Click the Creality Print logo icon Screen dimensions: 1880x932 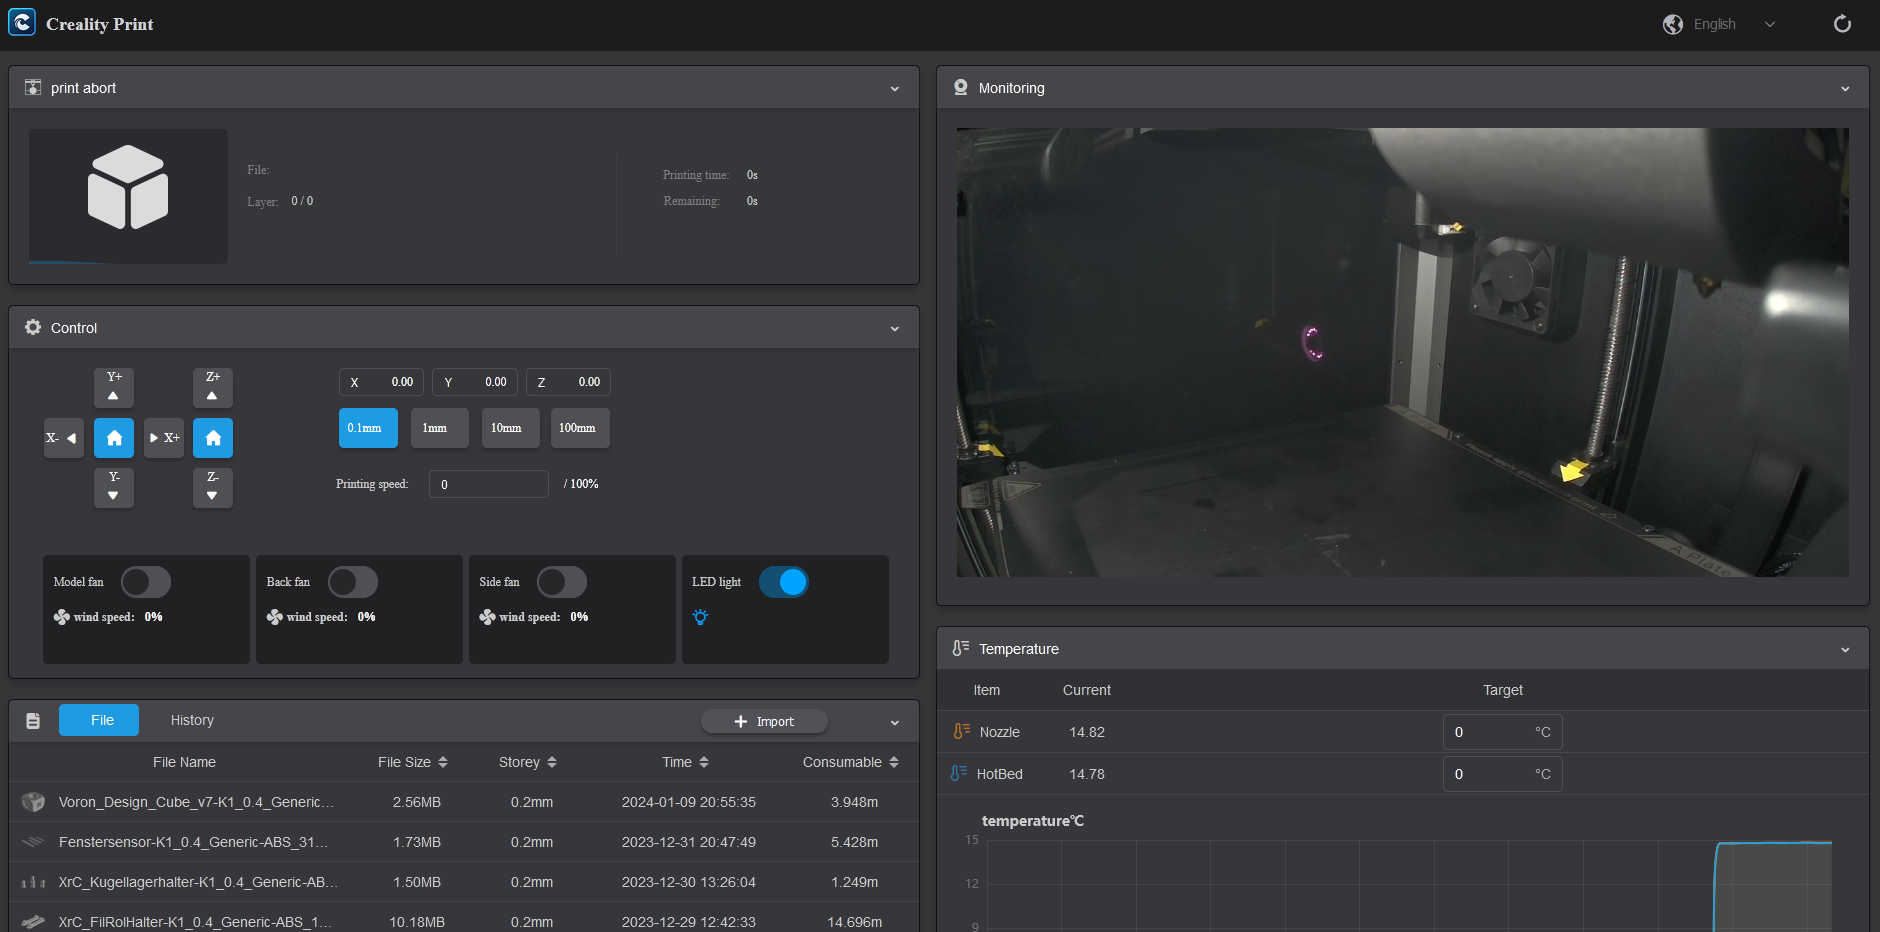[22, 23]
